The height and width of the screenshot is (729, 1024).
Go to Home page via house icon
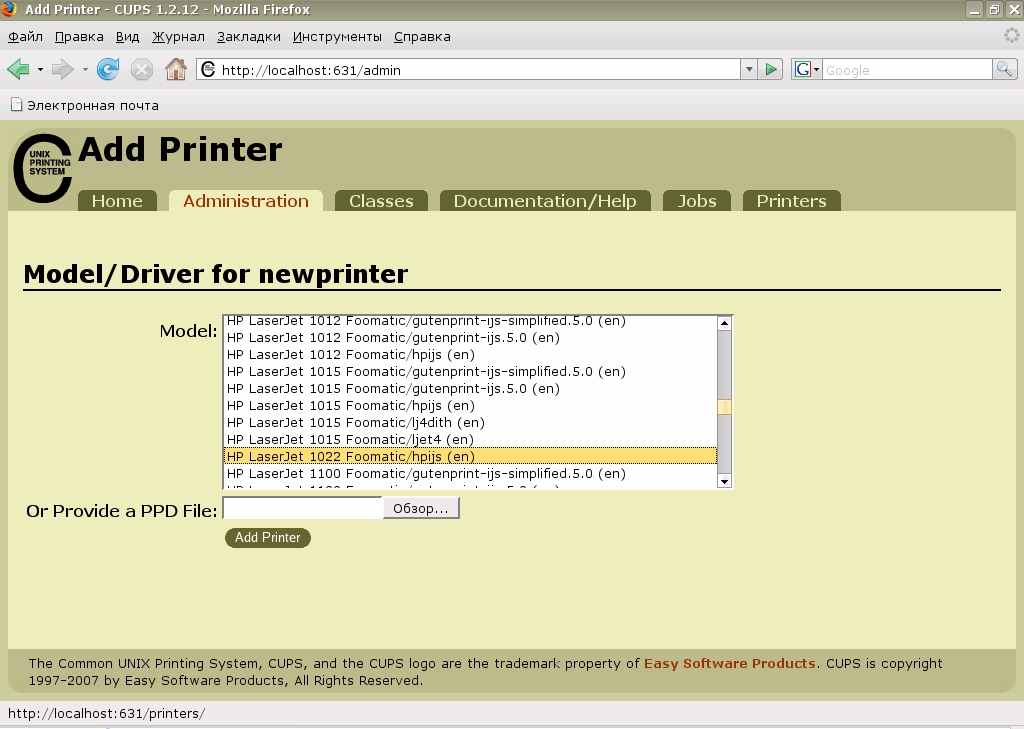[x=176, y=69]
